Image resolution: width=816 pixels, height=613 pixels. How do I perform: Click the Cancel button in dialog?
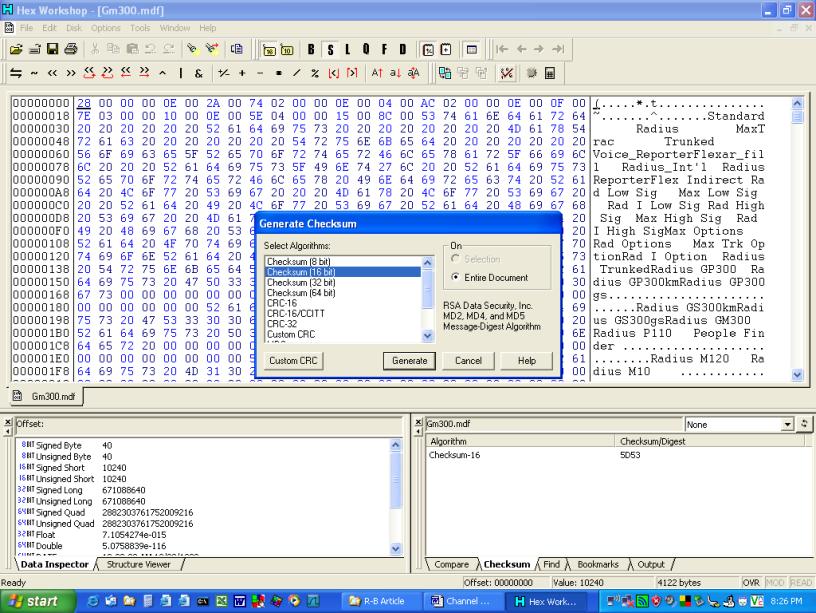point(468,361)
